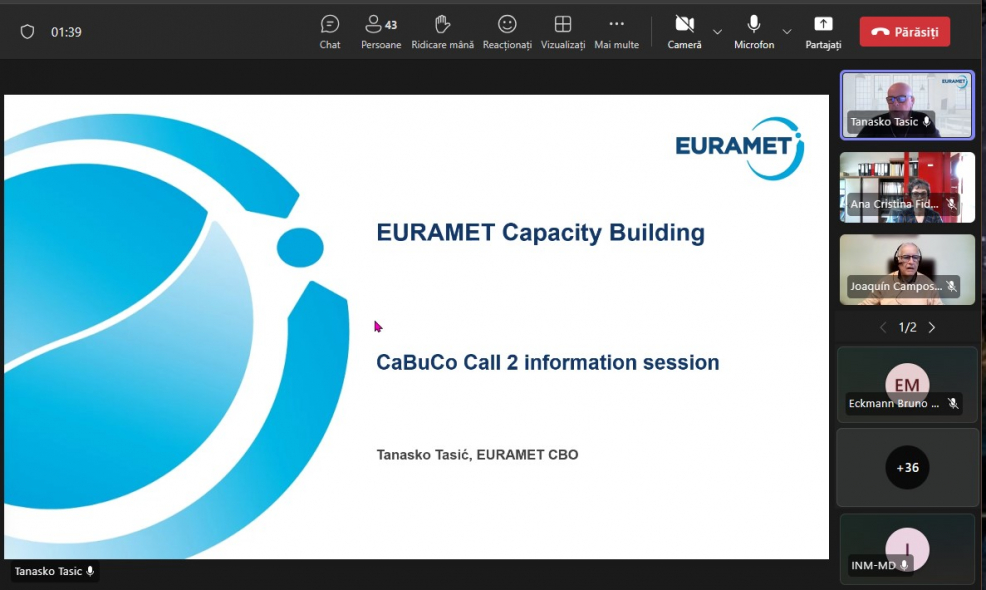Go to next participant page

pyautogui.click(x=932, y=327)
